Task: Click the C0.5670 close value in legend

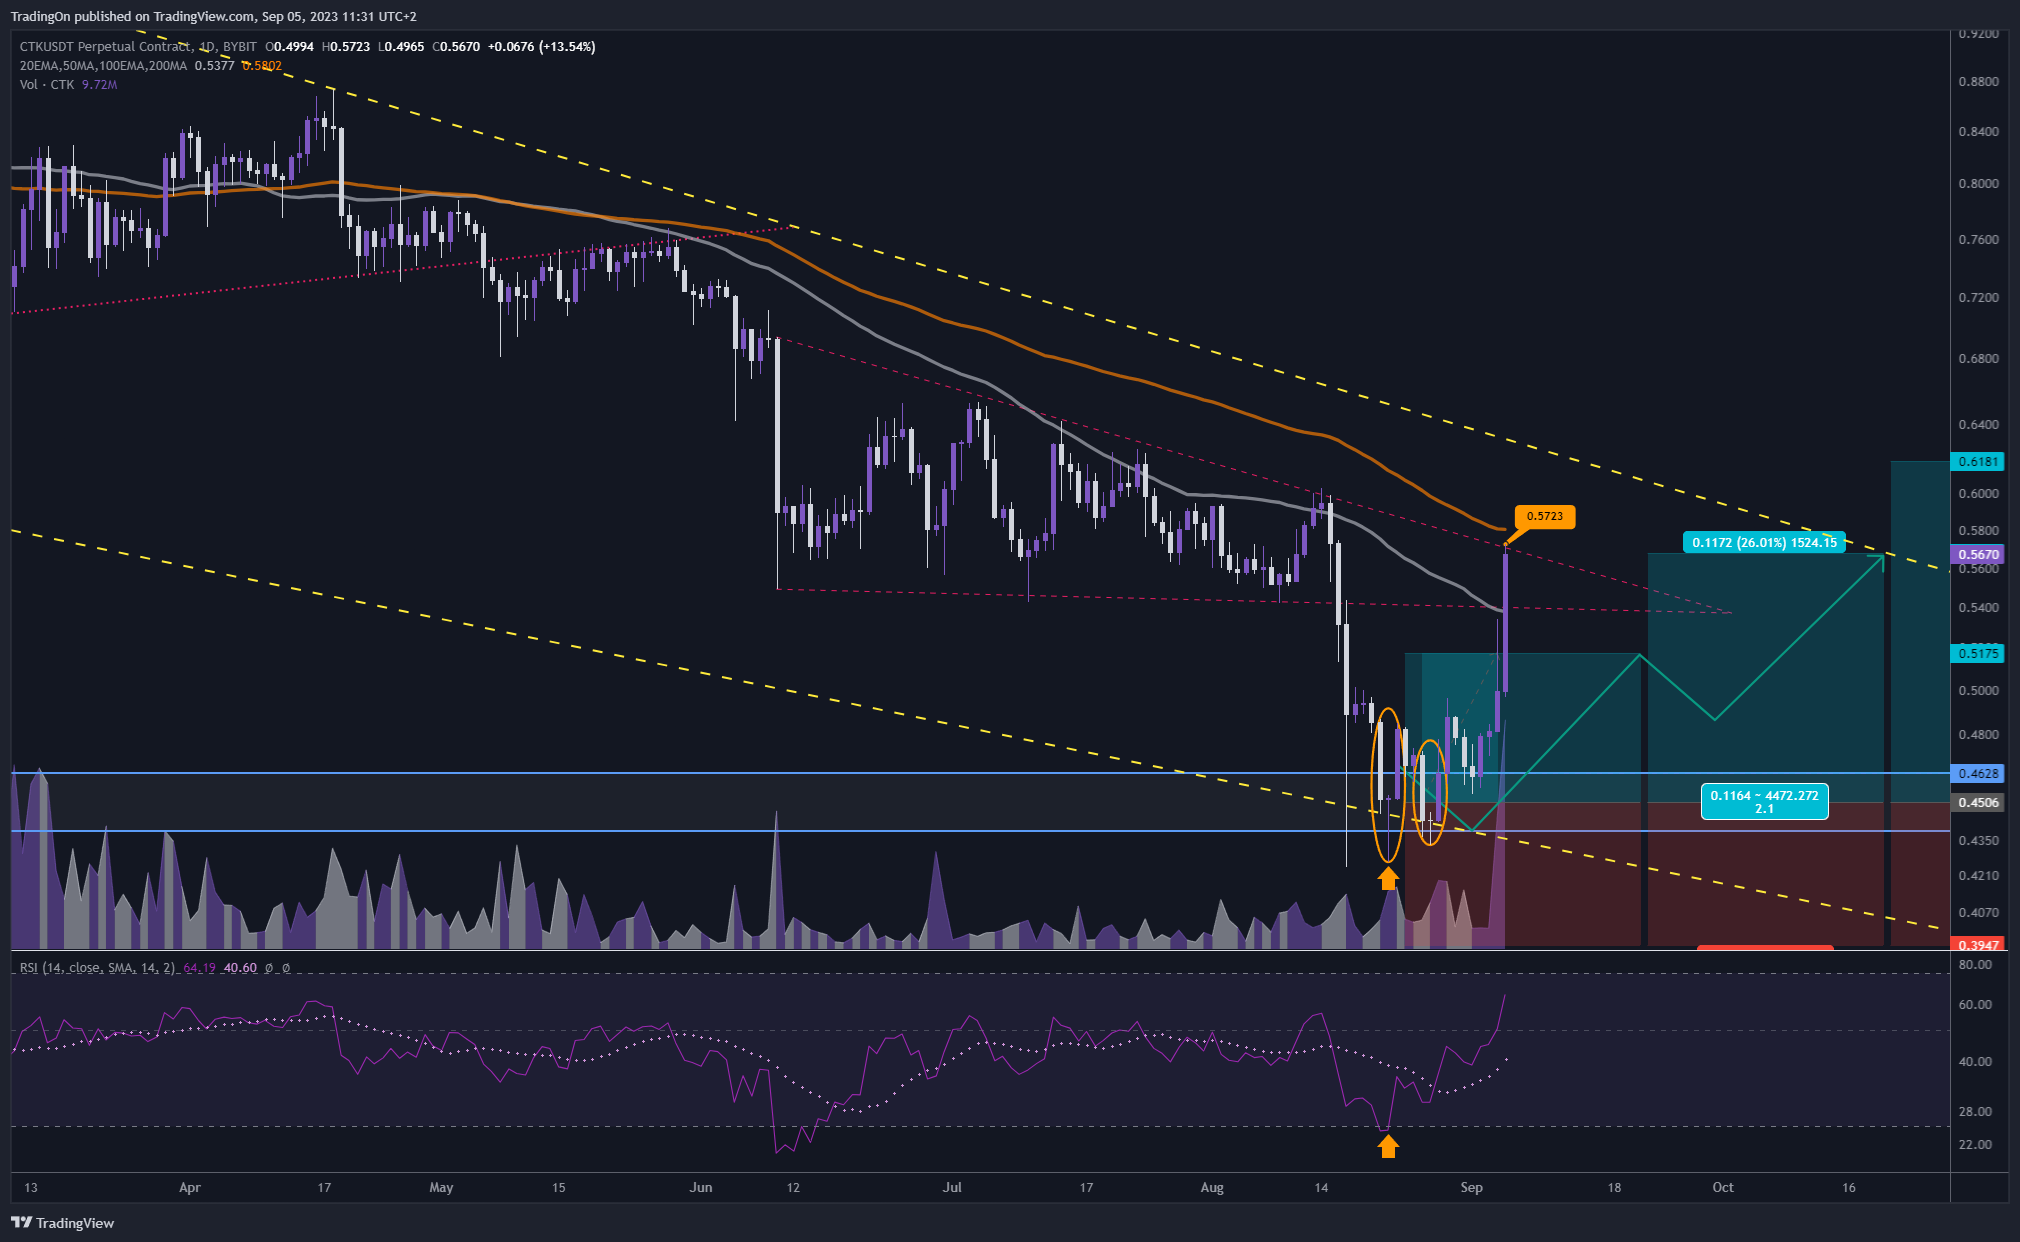Action: pyautogui.click(x=456, y=47)
